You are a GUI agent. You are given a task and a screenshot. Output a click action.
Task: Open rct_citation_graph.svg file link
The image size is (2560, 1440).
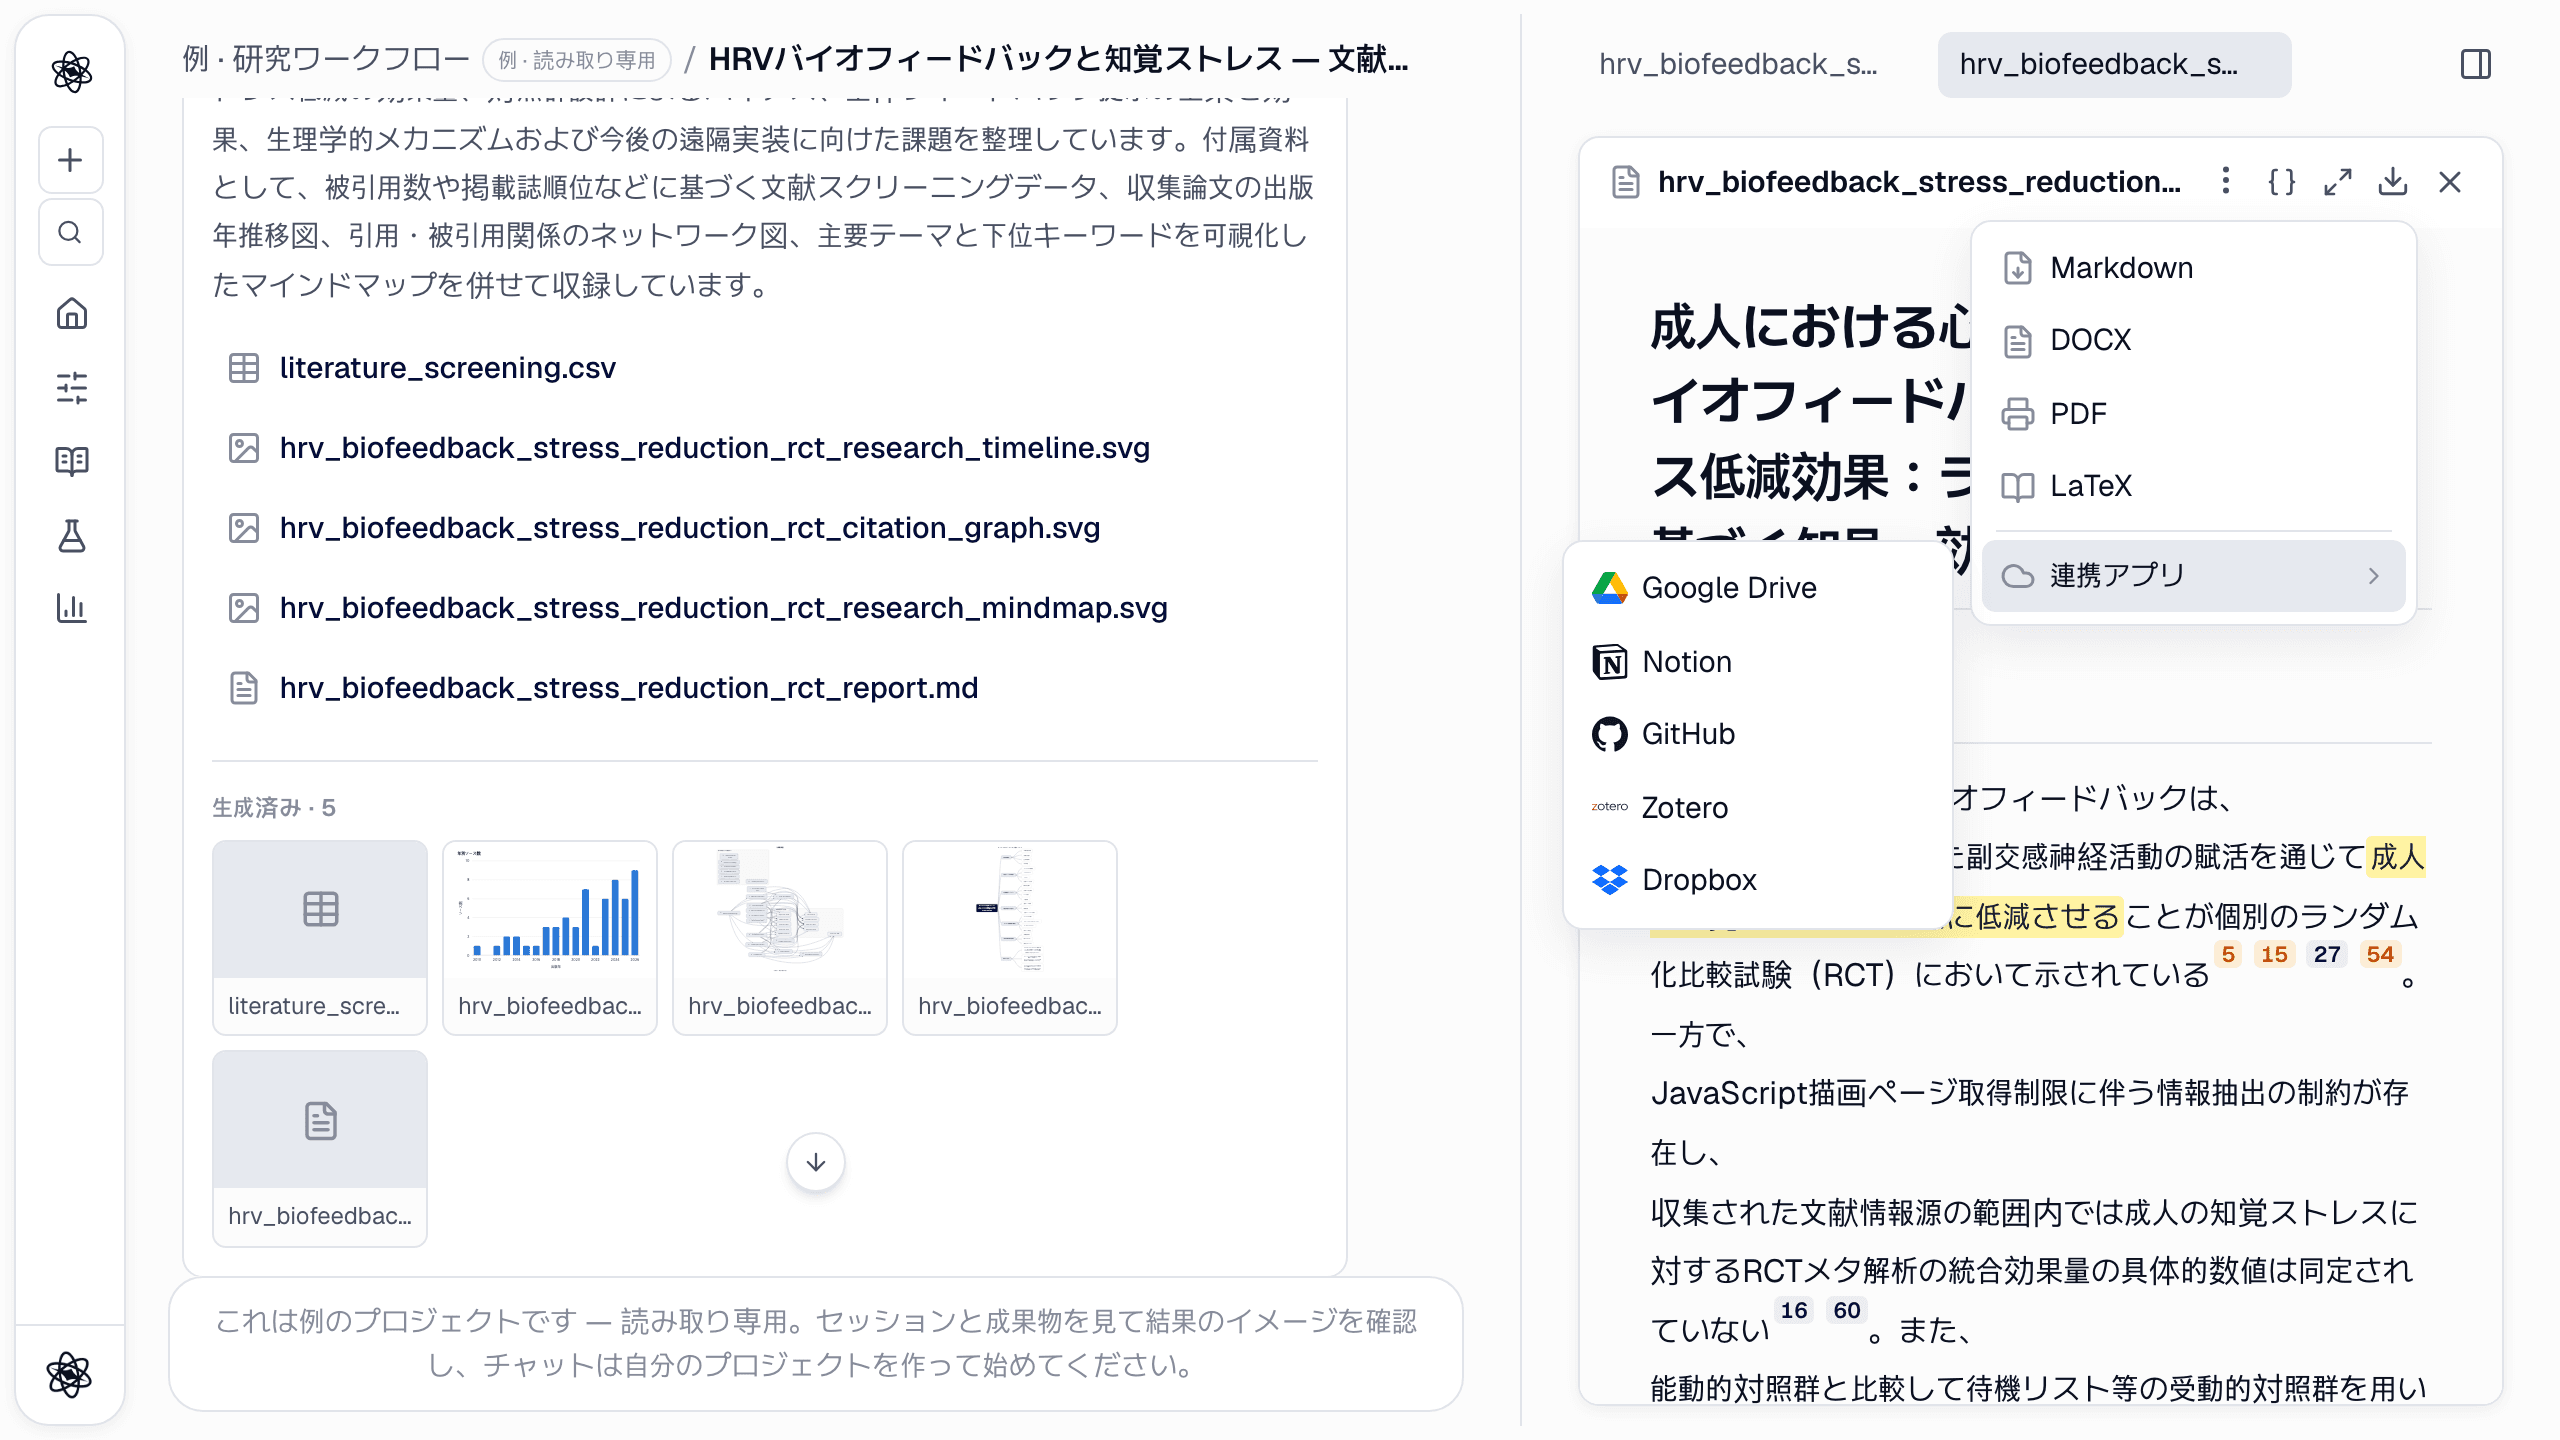tap(689, 528)
